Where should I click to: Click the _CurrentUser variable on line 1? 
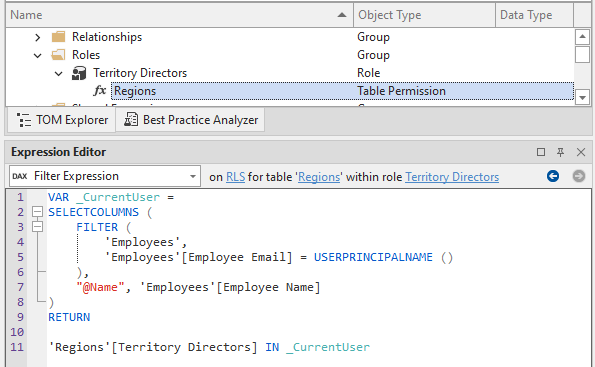click(x=118, y=197)
